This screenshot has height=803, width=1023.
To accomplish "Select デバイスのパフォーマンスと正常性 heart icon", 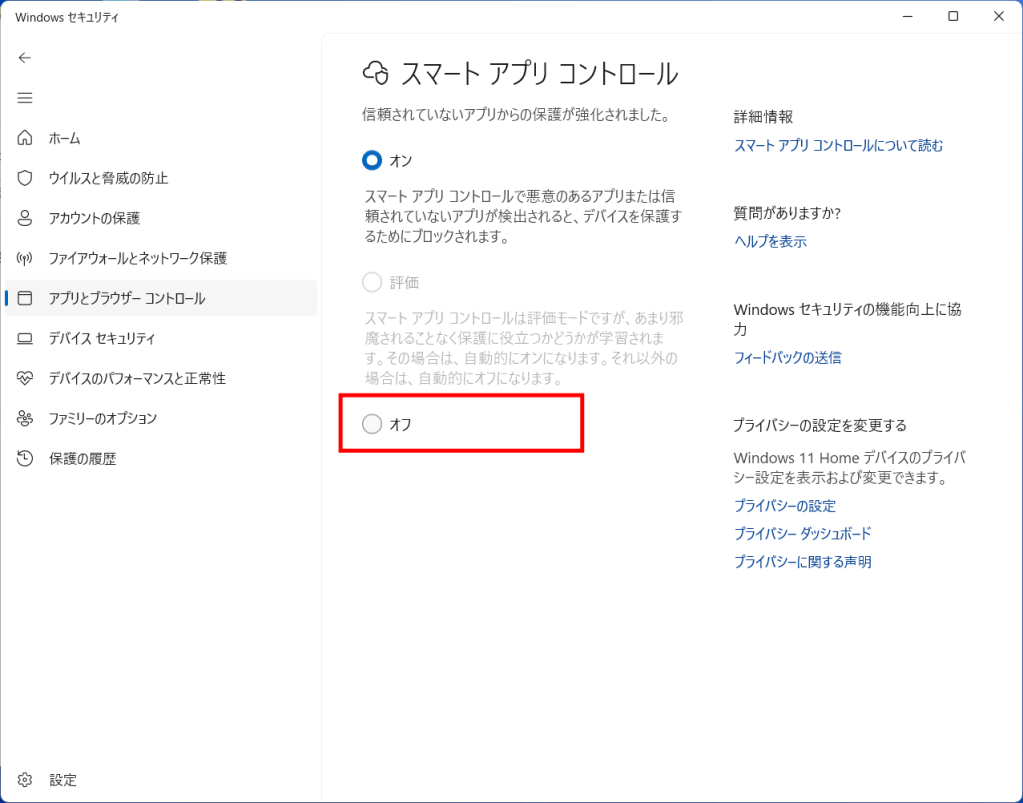I will [x=25, y=378].
